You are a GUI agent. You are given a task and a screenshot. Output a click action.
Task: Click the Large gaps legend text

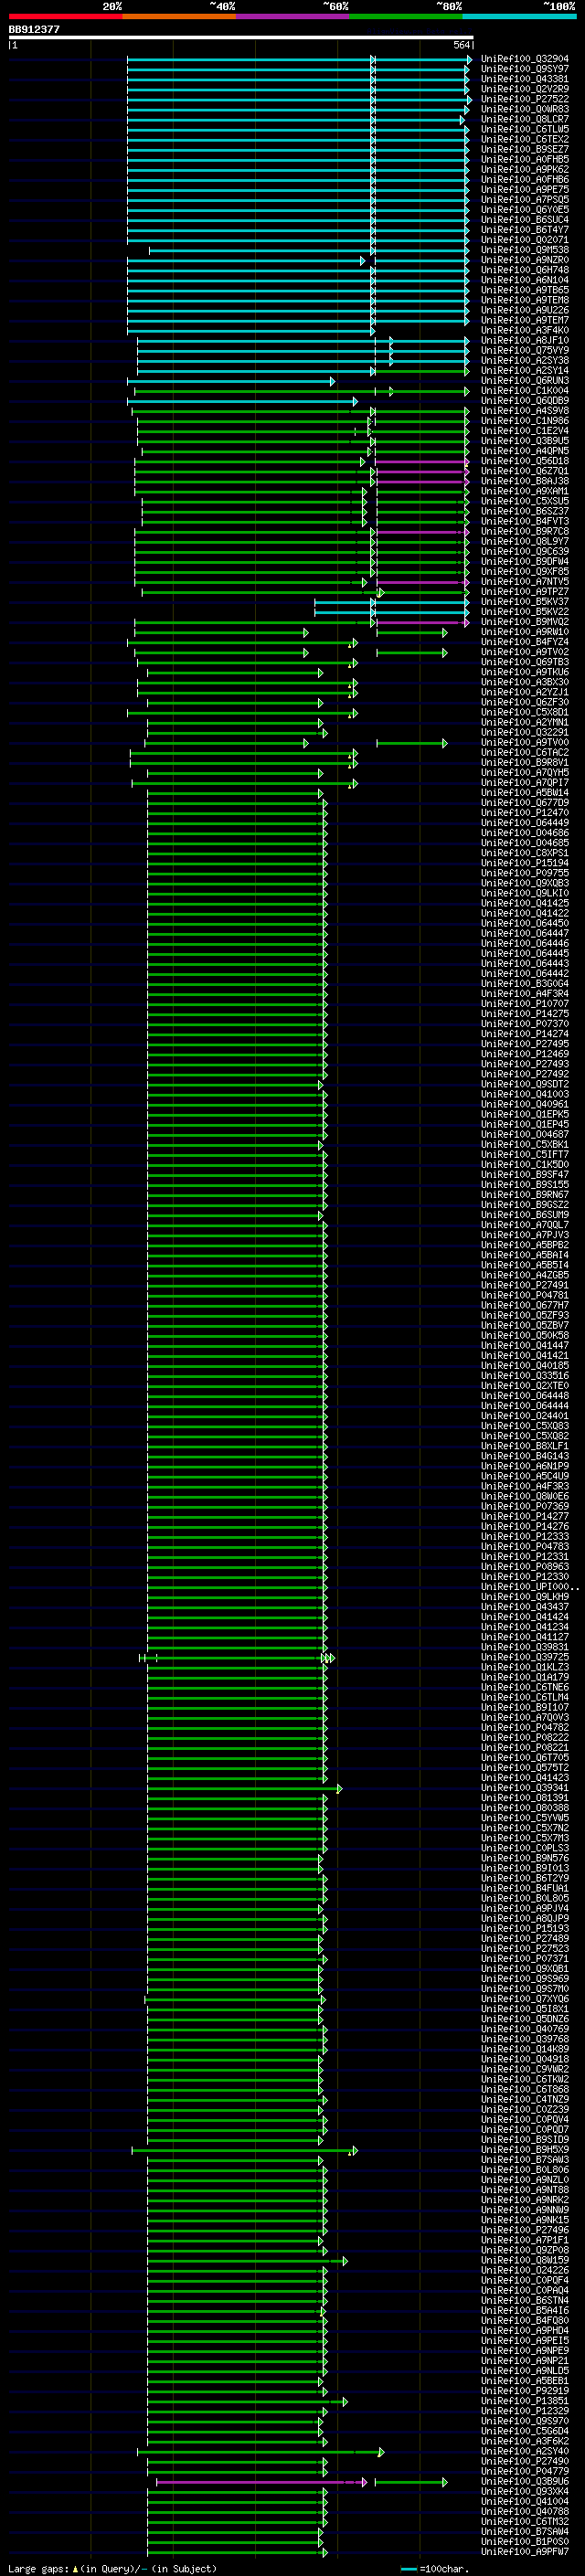pos(112,2569)
